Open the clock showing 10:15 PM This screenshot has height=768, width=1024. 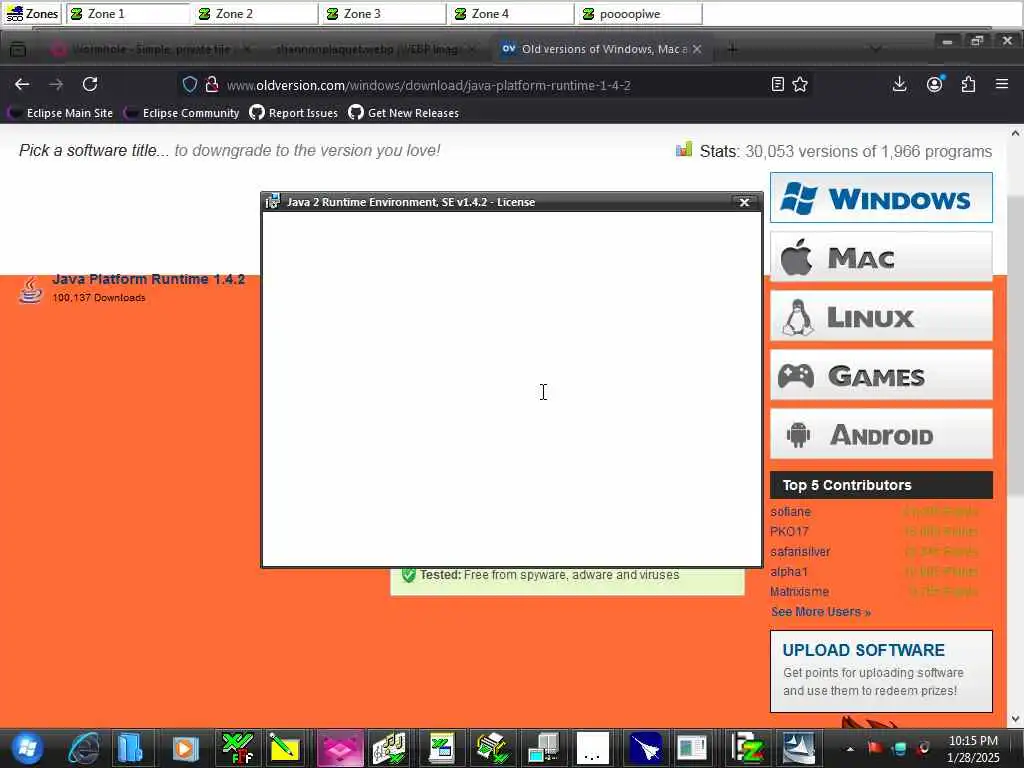coord(973,749)
